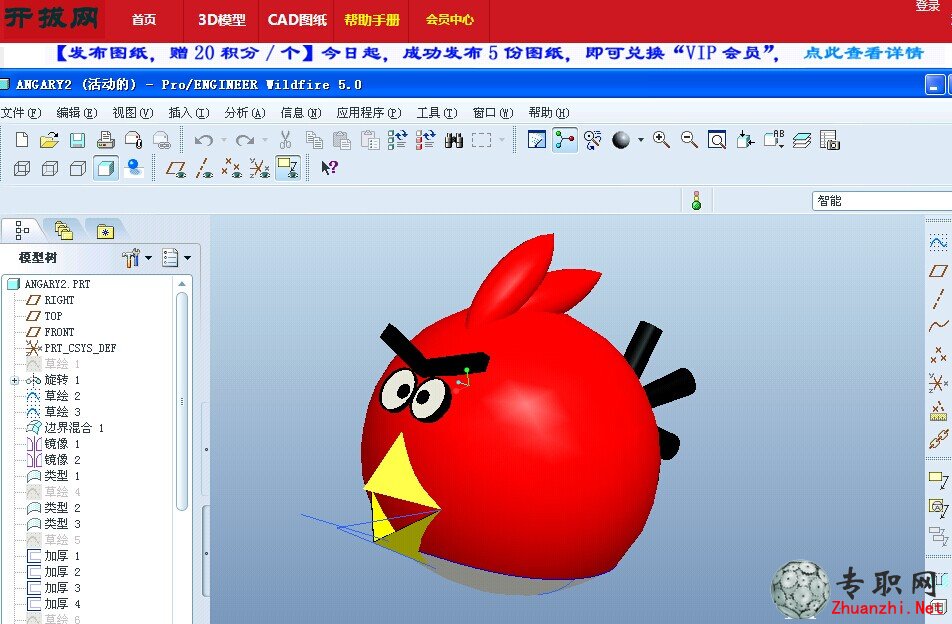Save the model with the floppy disk icon
The height and width of the screenshot is (624, 952).
77,140
